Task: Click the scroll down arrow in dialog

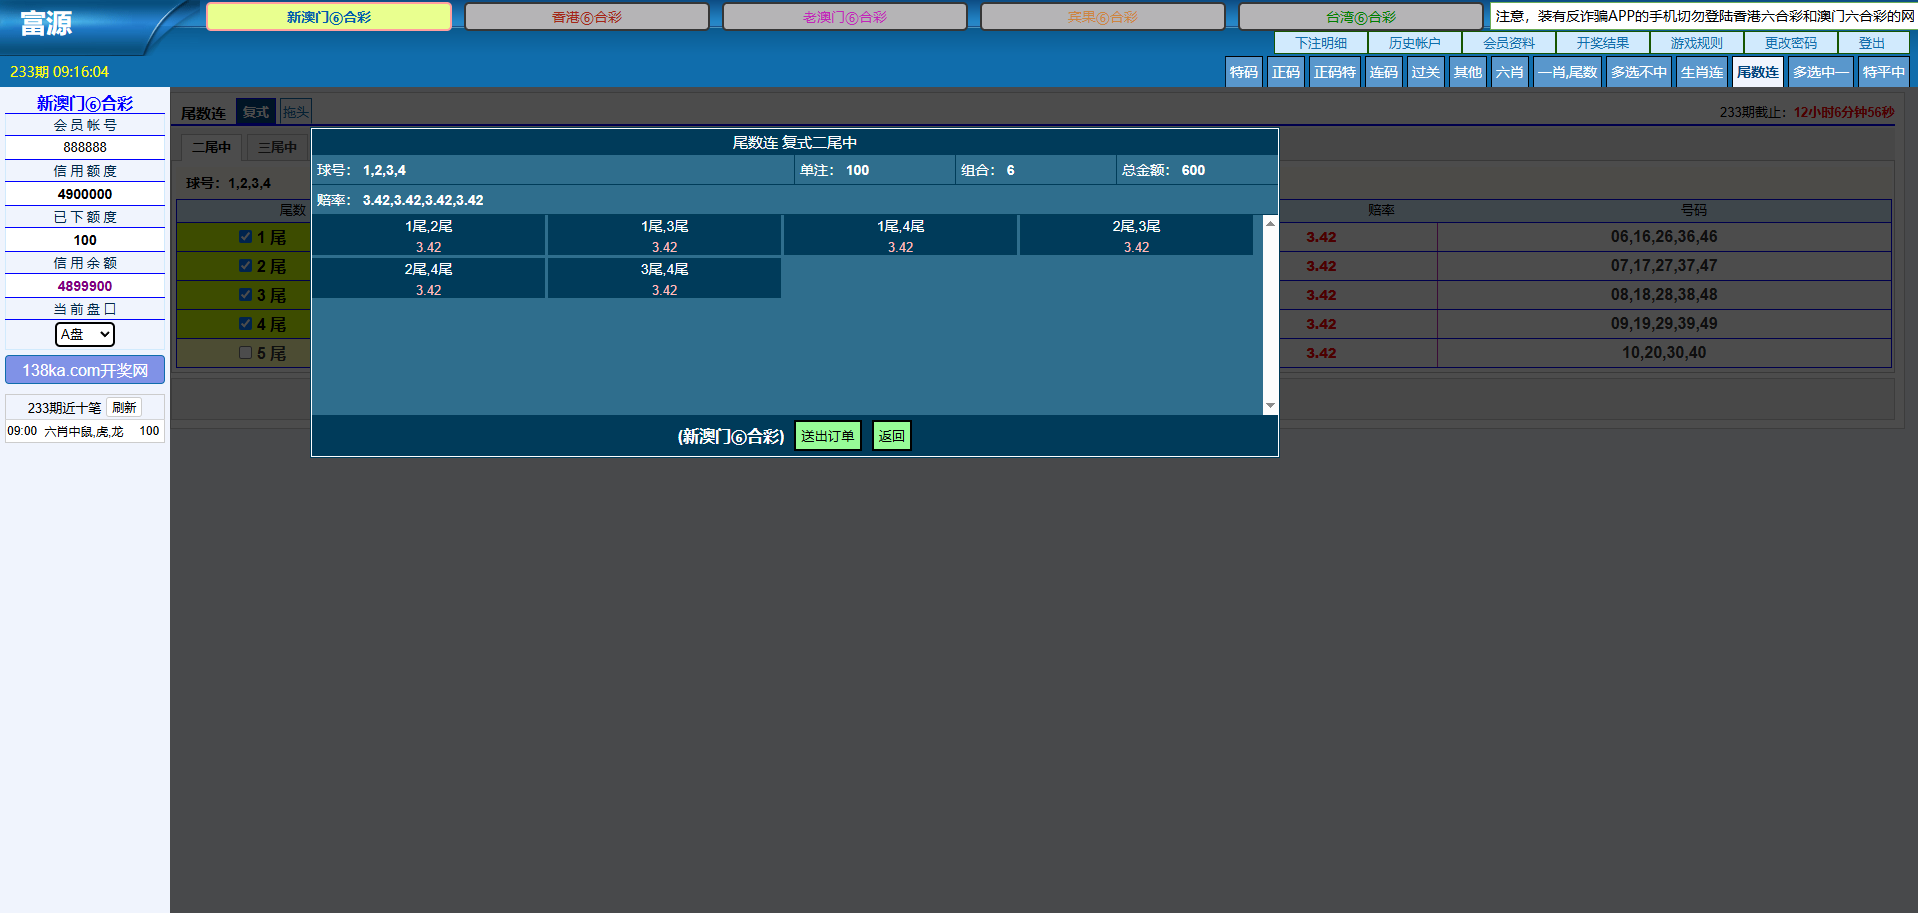Action: coord(1270,406)
